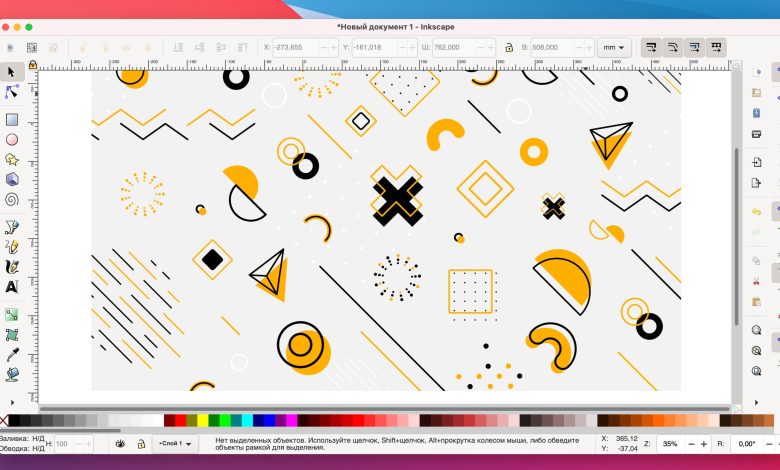The width and height of the screenshot is (780, 470).
Task: Toggle current layer visibility eye icon
Action: point(120,443)
